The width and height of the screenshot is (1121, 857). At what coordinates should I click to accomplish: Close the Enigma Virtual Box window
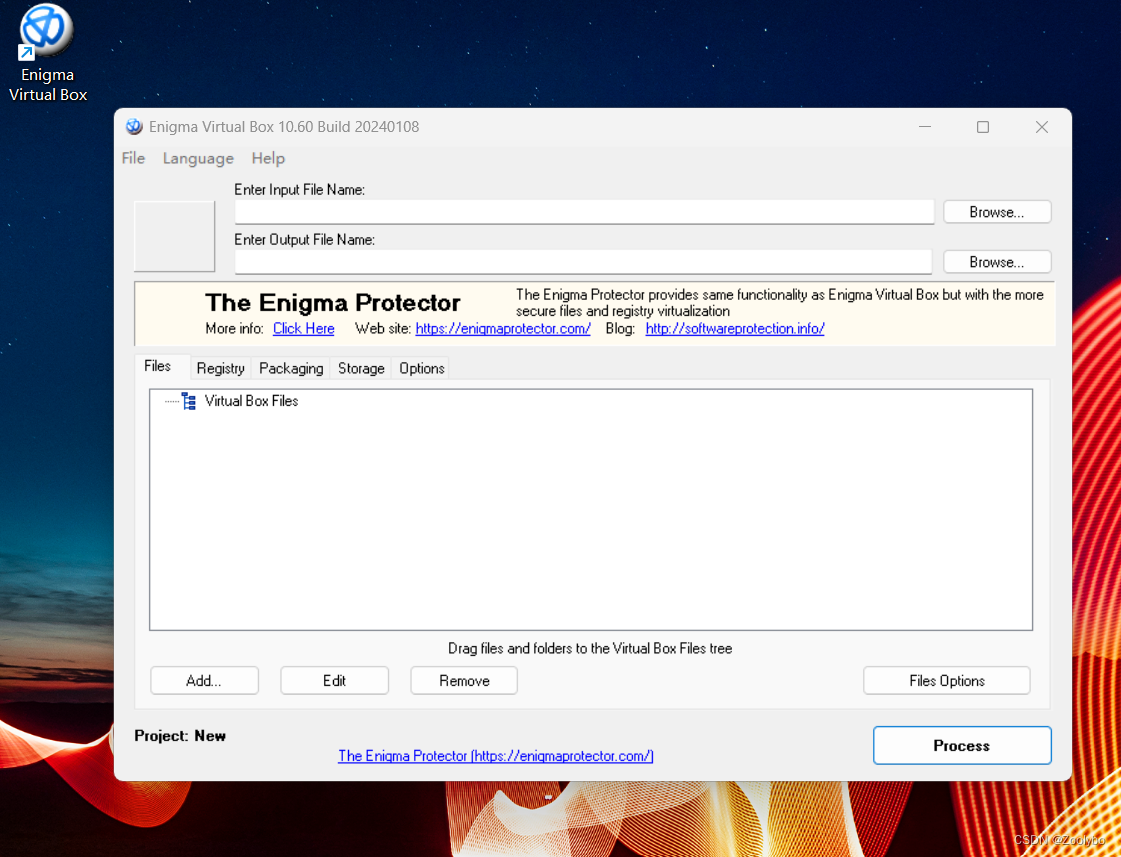[1042, 127]
